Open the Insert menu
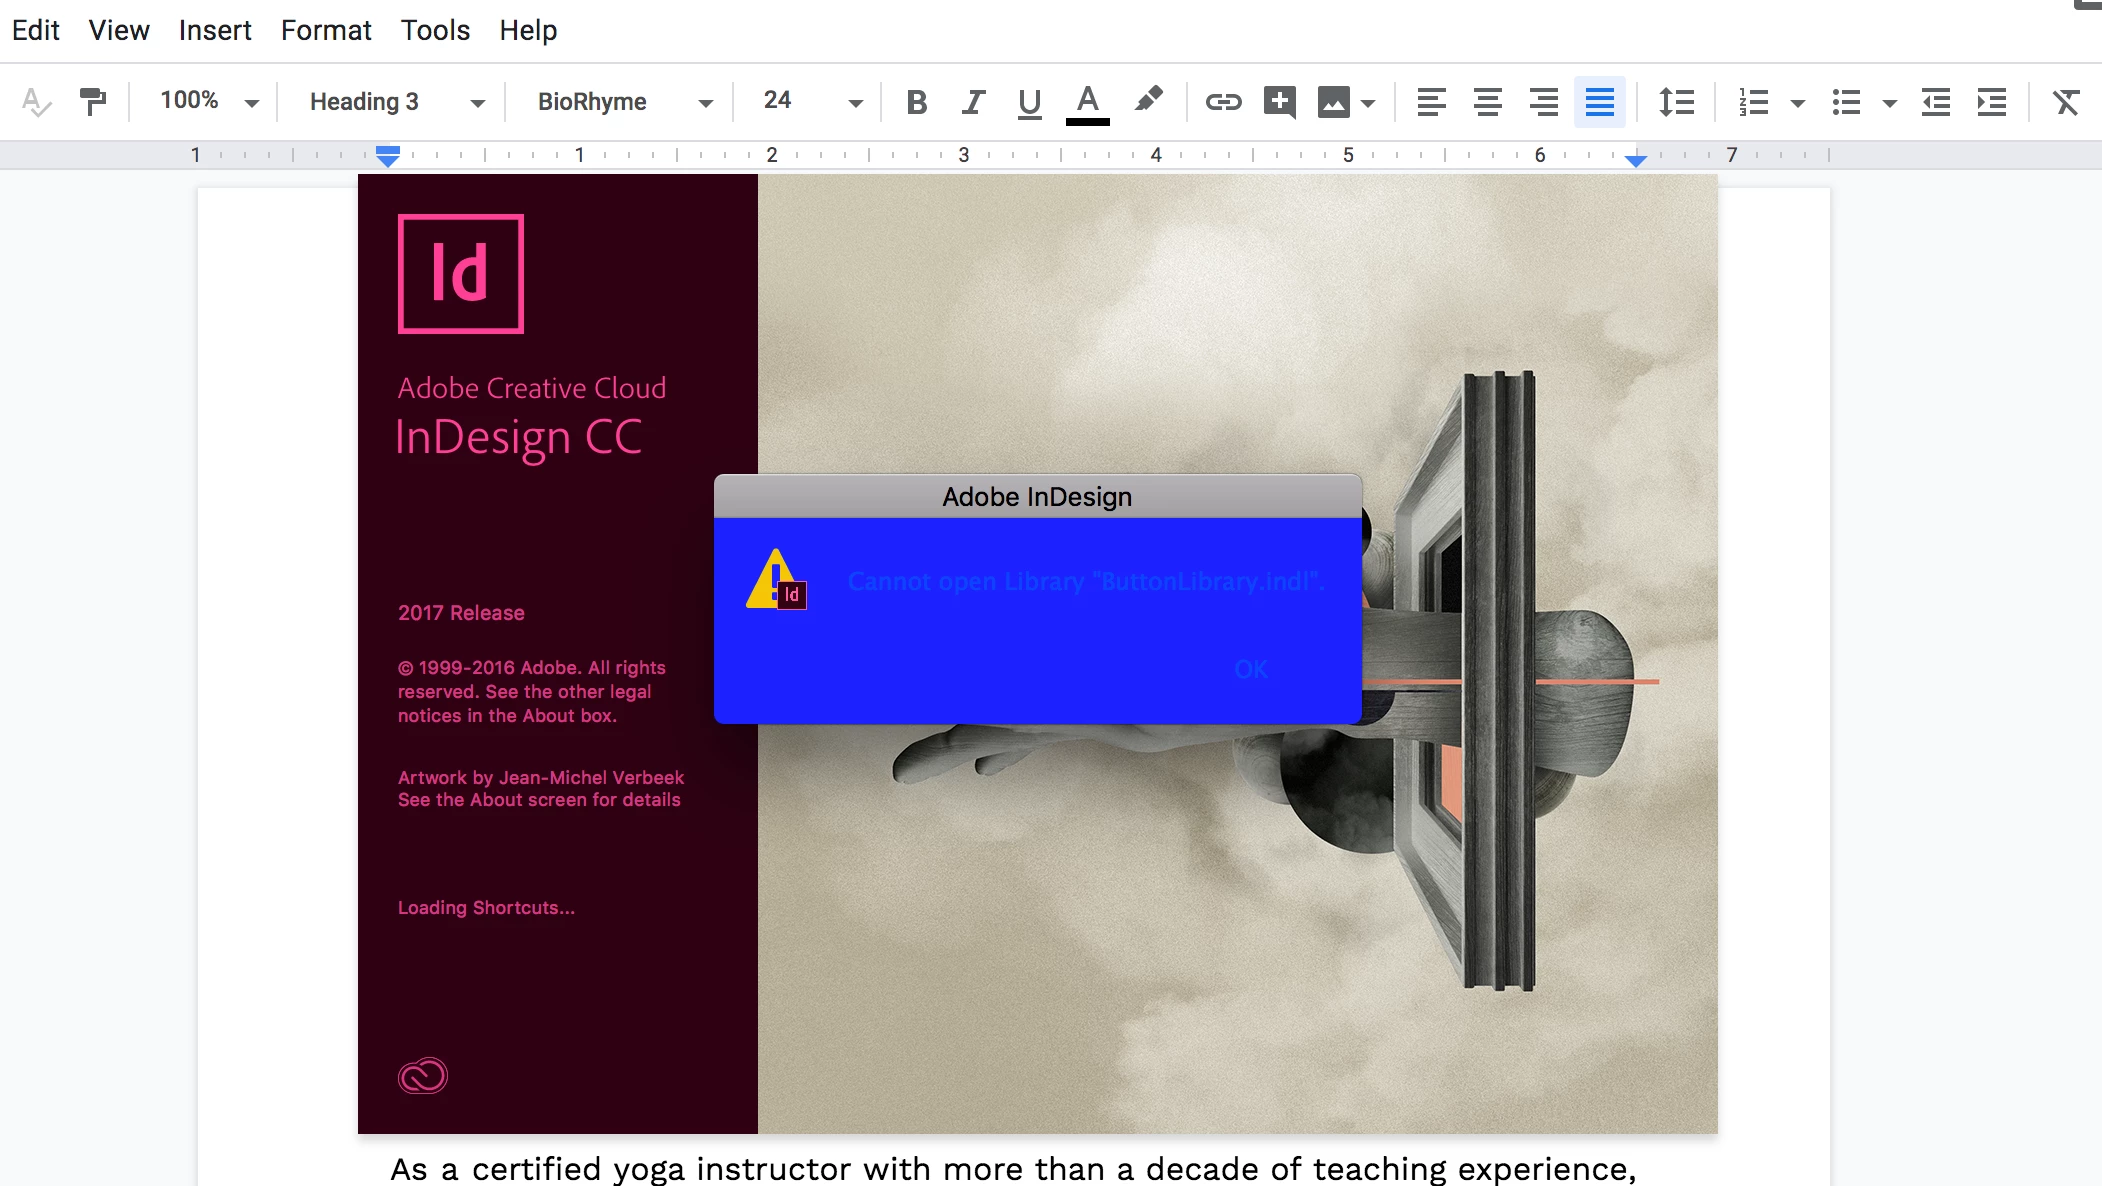The width and height of the screenshot is (2102, 1186). [x=215, y=30]
